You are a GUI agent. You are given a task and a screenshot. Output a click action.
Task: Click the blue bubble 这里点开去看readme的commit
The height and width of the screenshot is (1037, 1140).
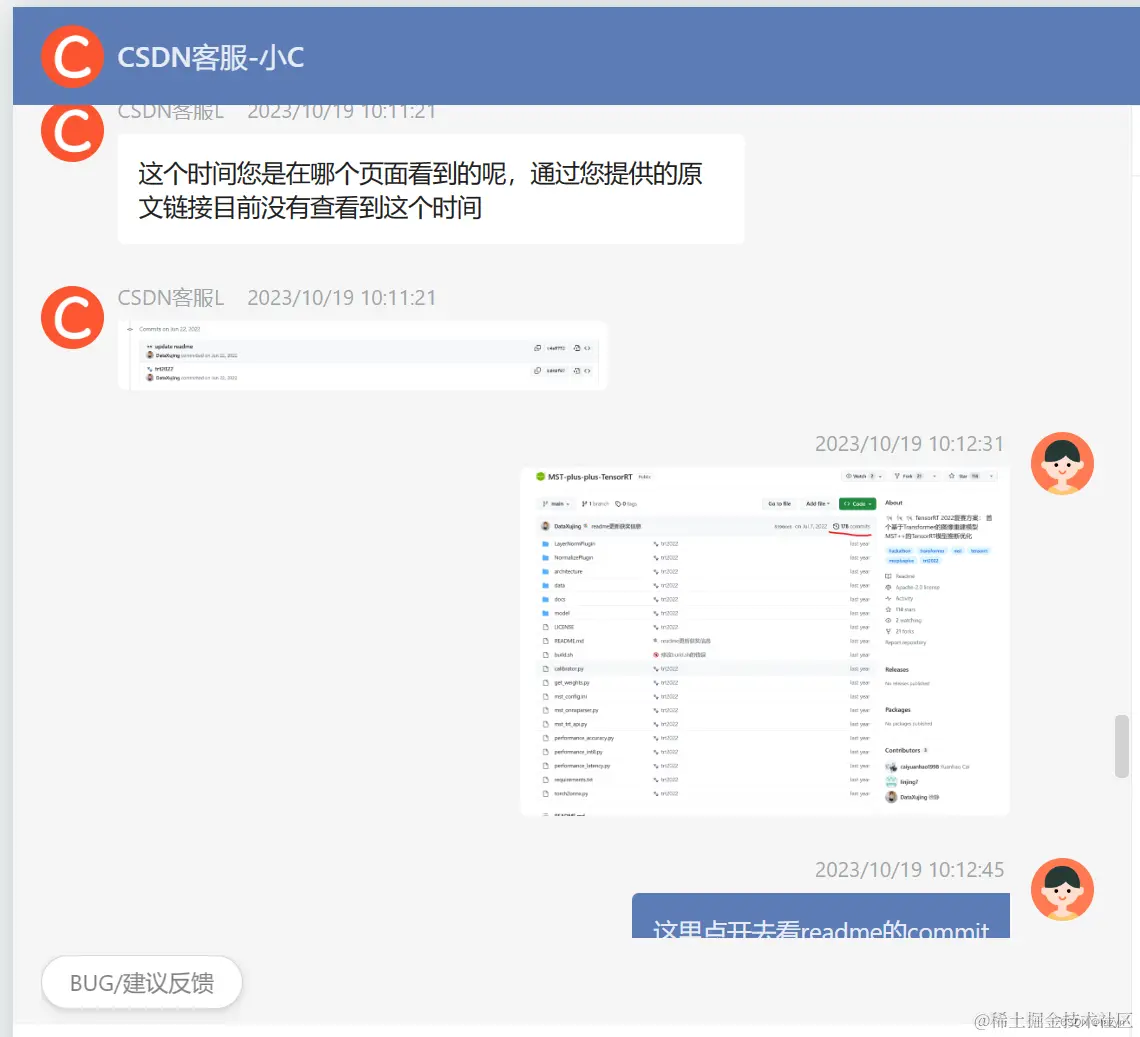coord(821,916)
